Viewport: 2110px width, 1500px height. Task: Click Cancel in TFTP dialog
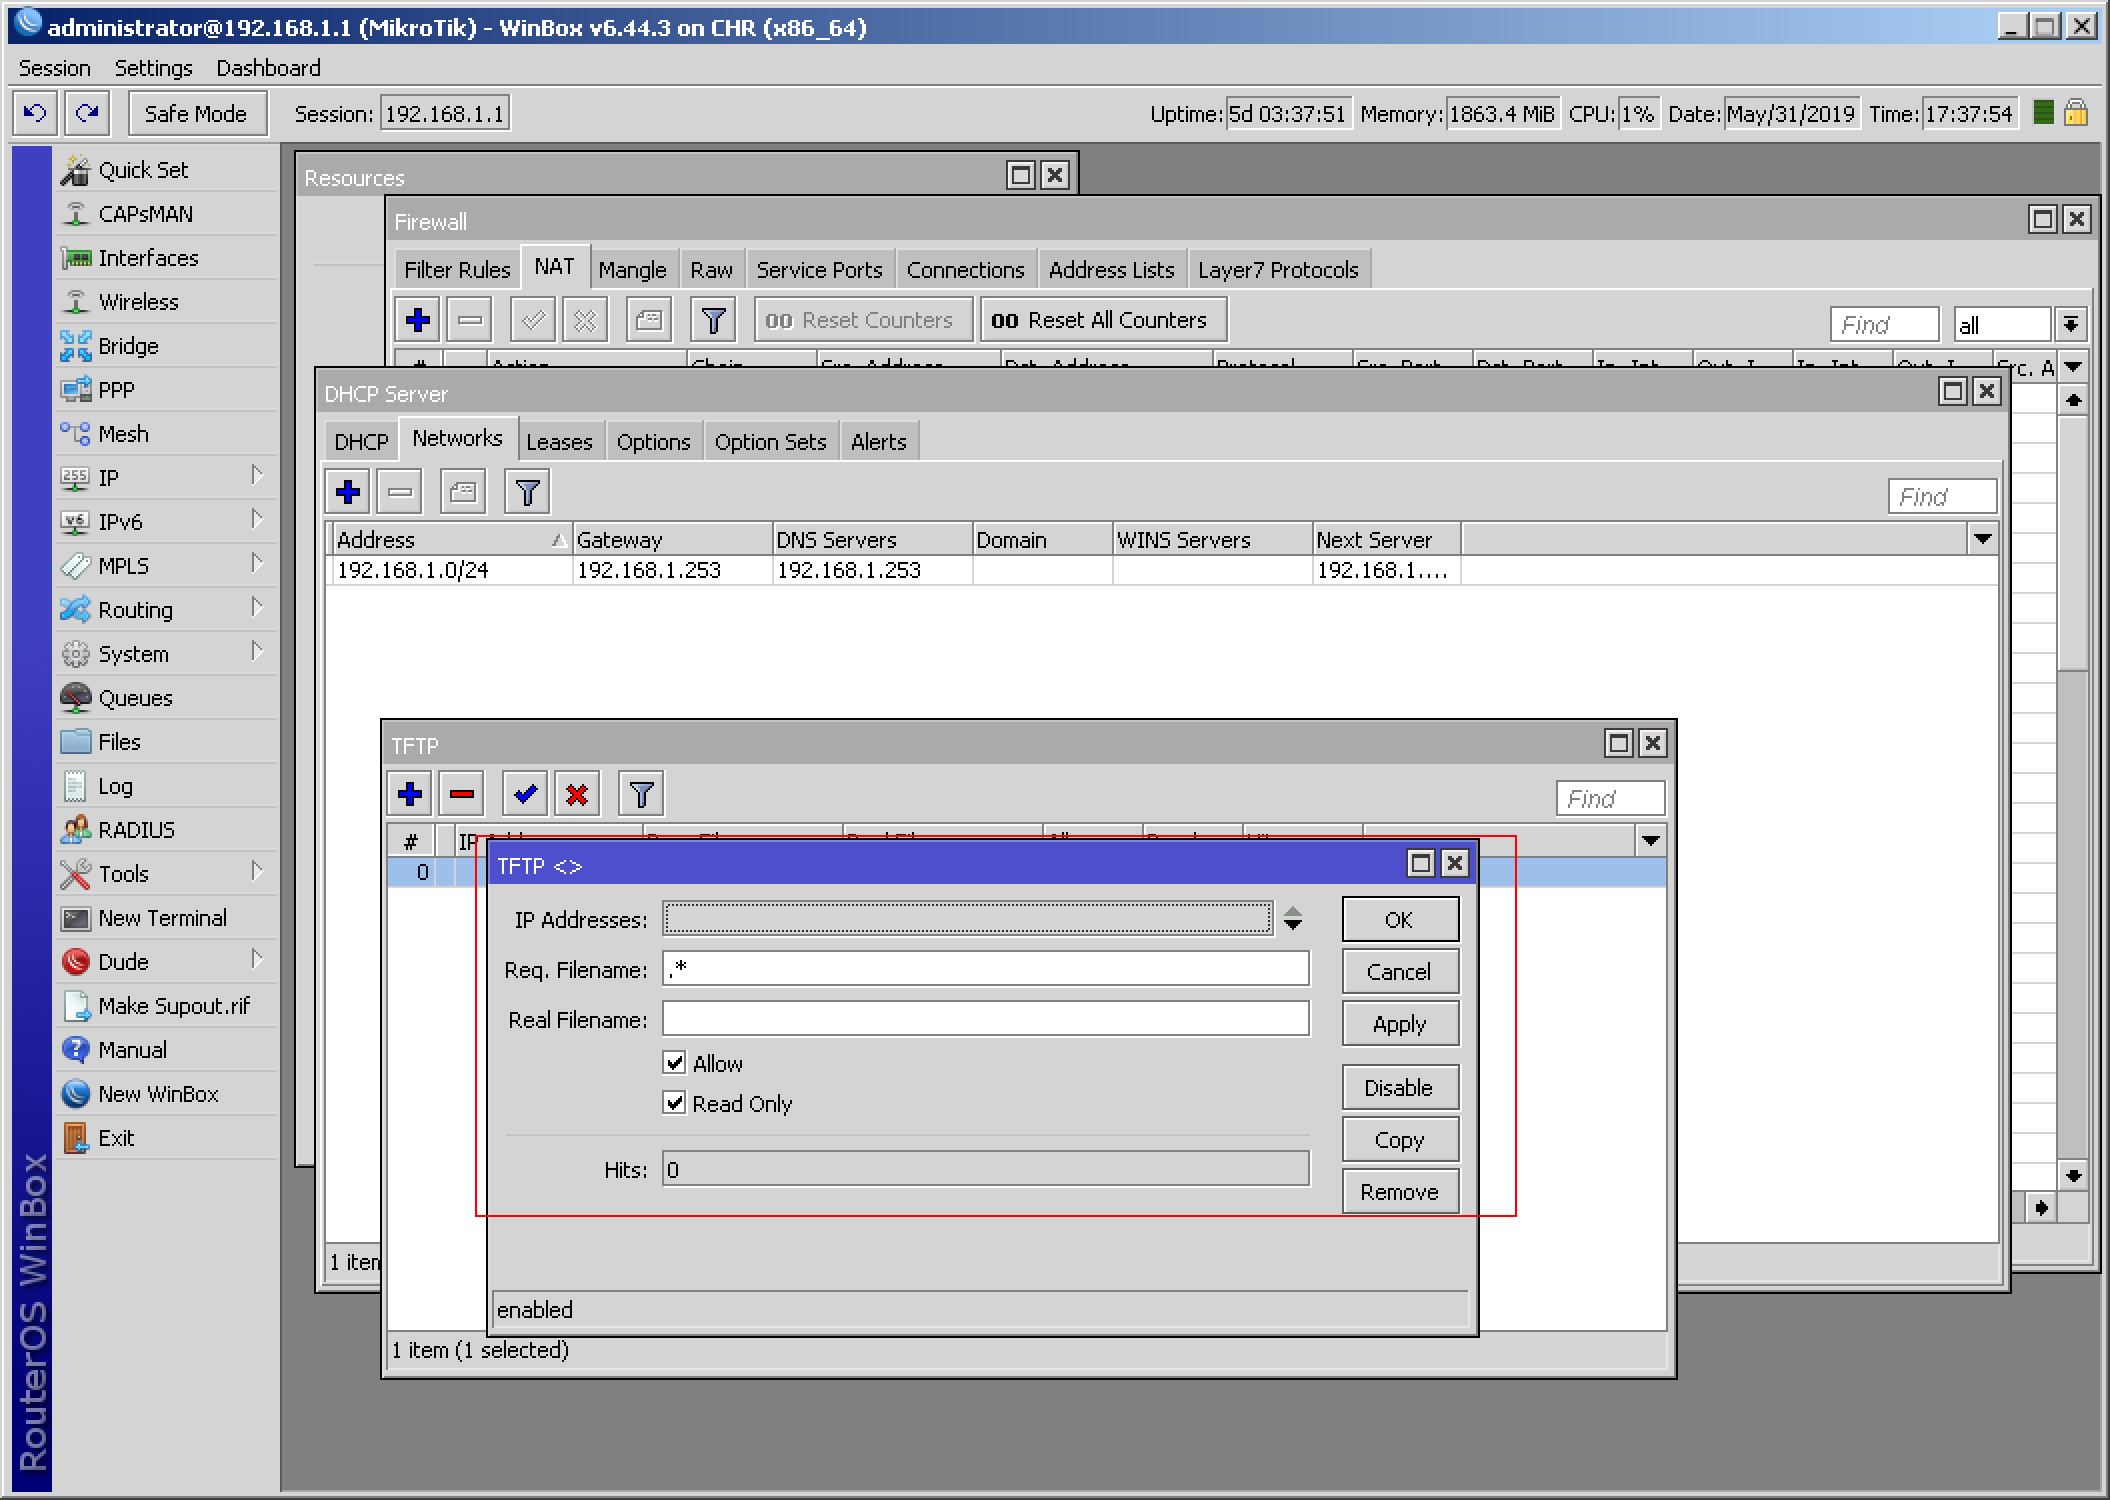pyautogui.click(x=1400, y=972)
